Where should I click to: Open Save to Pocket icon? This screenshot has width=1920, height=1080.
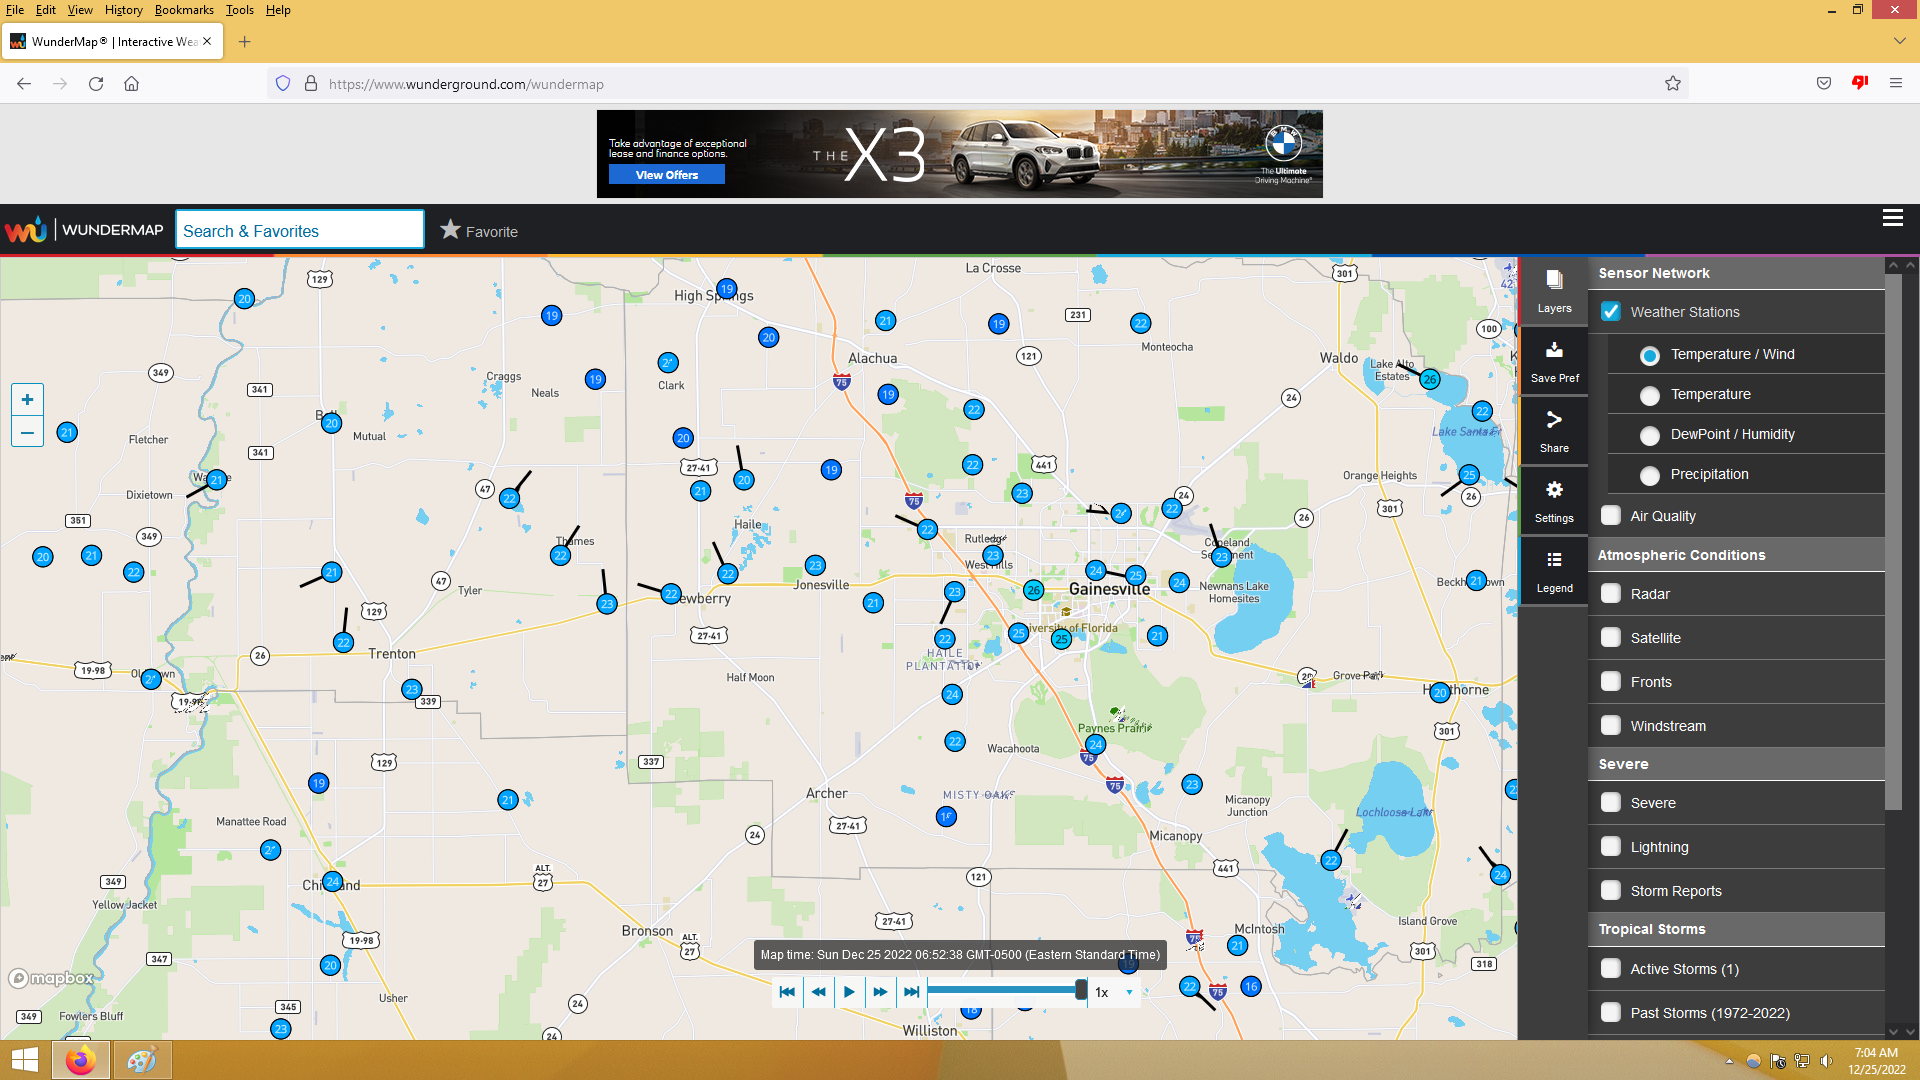coord(1824,84)
